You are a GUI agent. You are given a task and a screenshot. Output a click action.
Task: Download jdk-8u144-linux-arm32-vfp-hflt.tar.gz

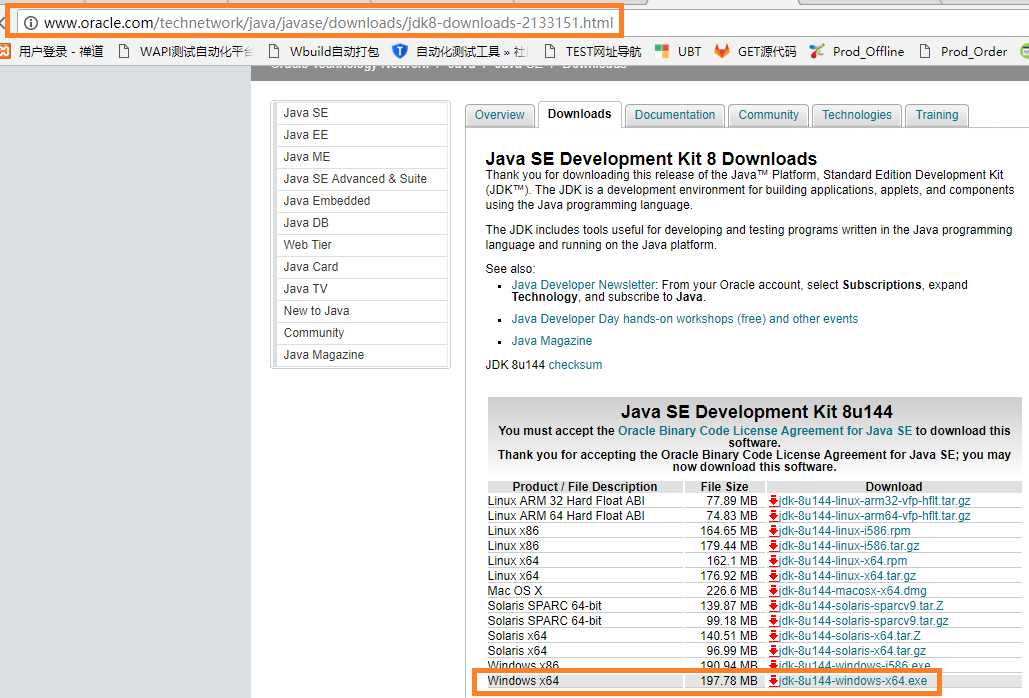(x=874, y=501)
